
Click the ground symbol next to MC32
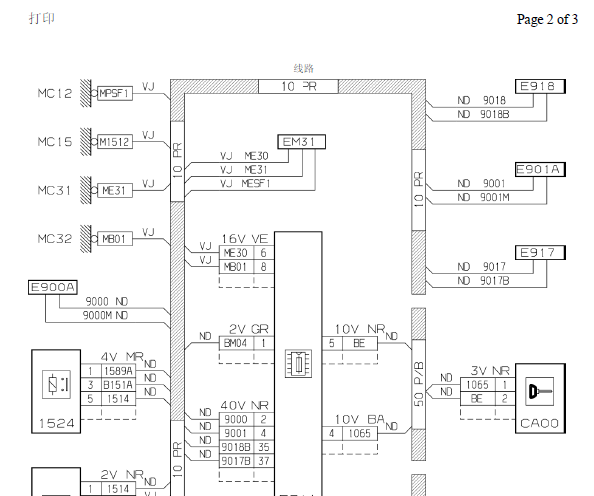click(86, 238)
